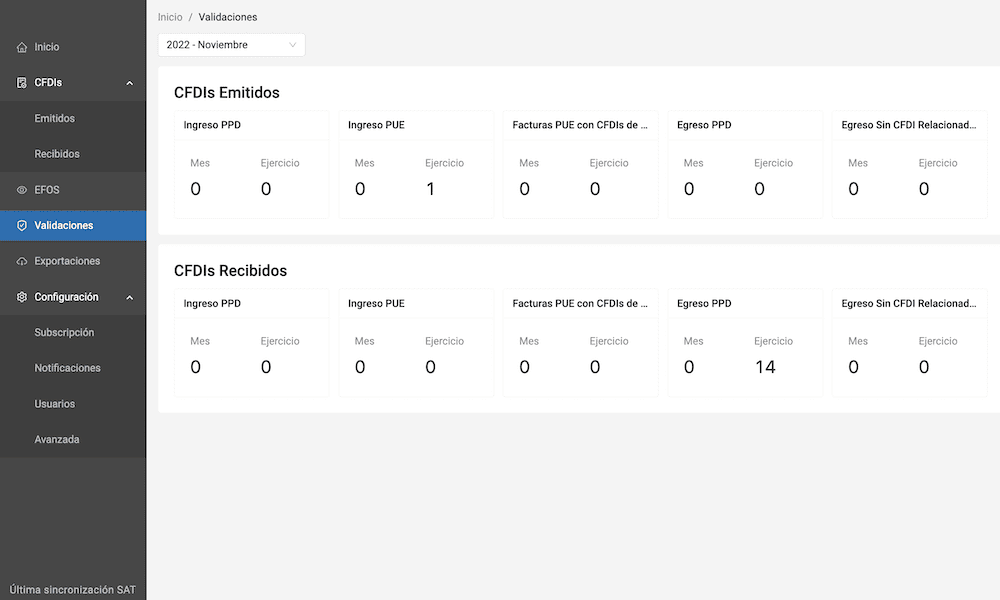
Task: Click the home icon beside Inicio
Action: pos(22,47)
